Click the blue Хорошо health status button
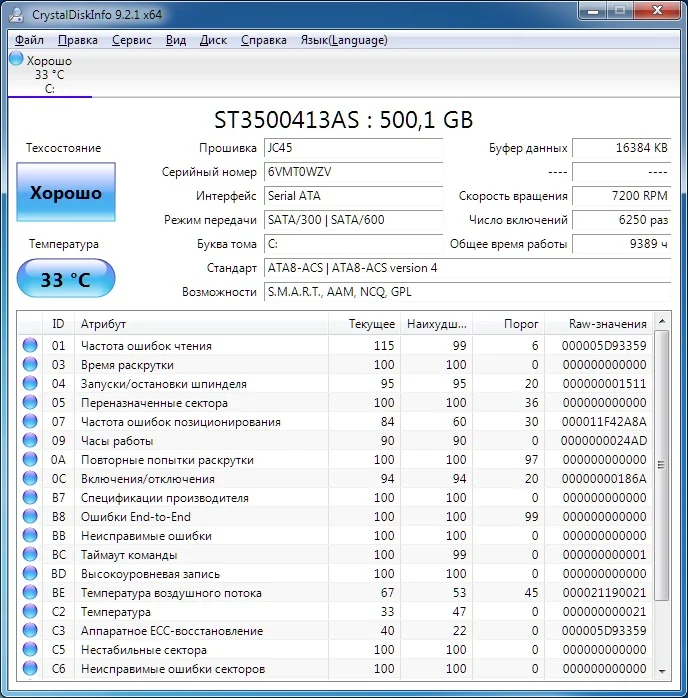The height and width of the screenshot is (698, 688). (66, 192)
